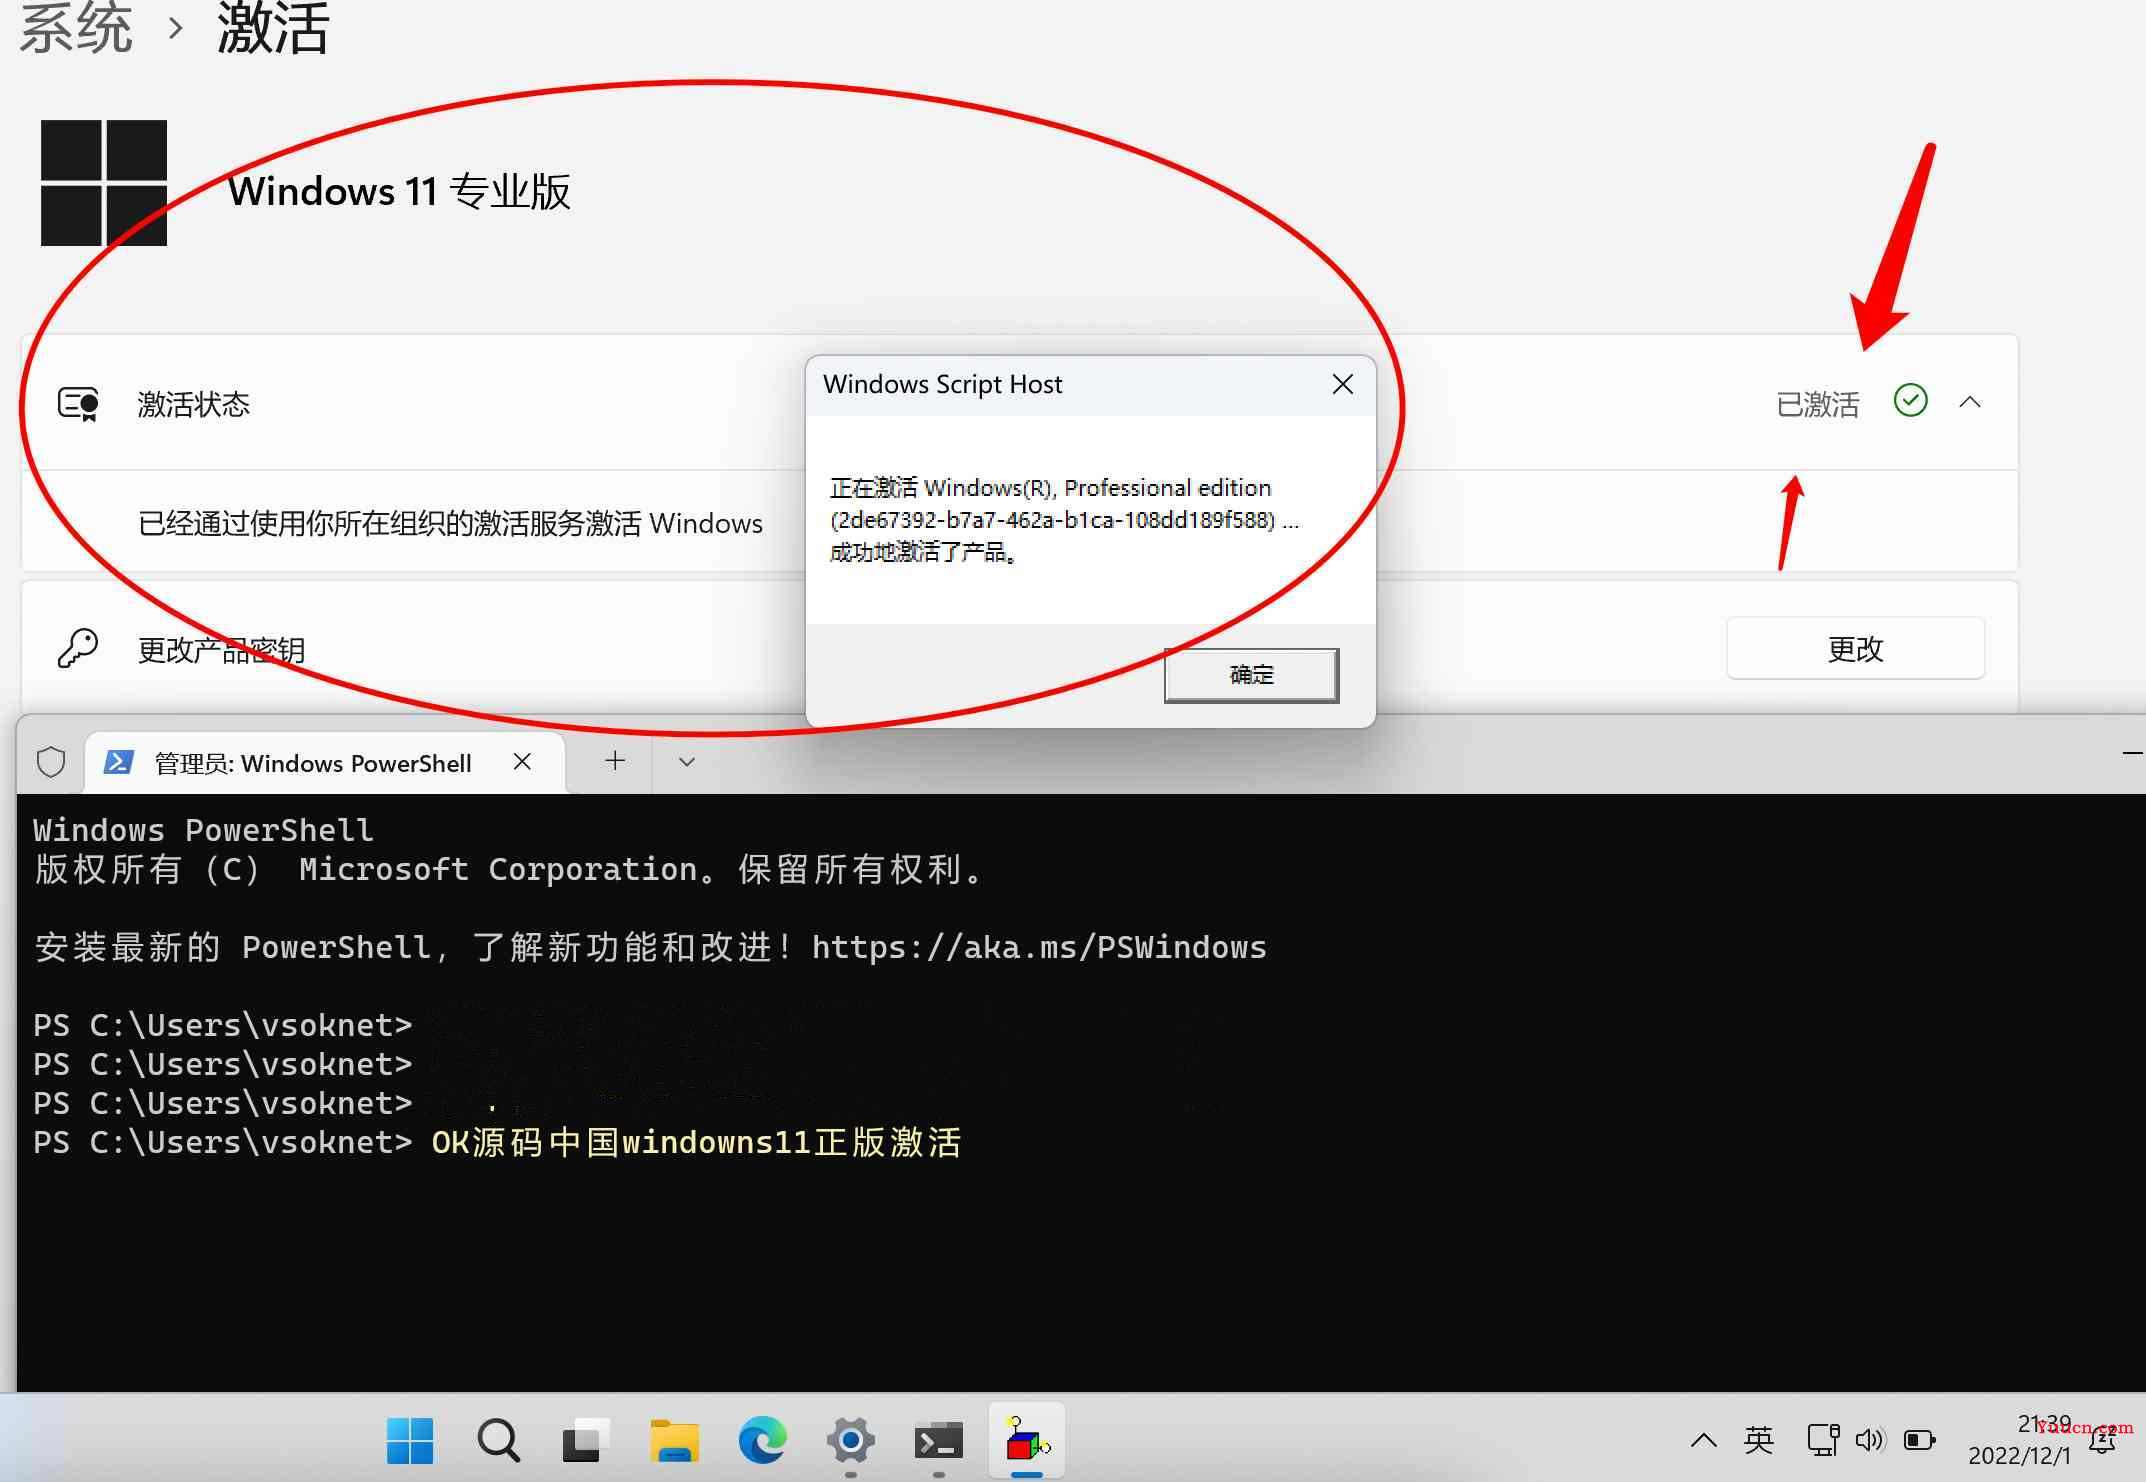Minimize the Windows Terminal window
Image resolution: width=2146 pixels, height=1482 pixels.
tap(2132, 753)
